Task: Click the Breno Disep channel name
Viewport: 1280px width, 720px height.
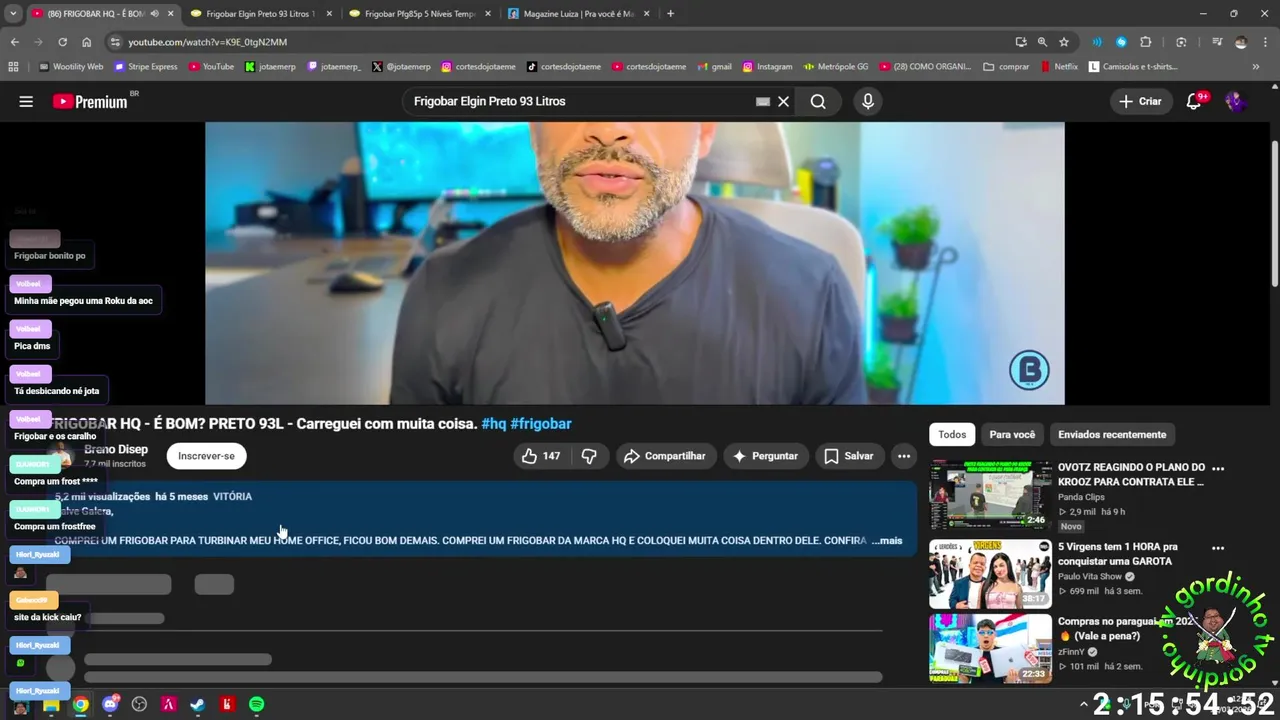Action: [116, 449]
